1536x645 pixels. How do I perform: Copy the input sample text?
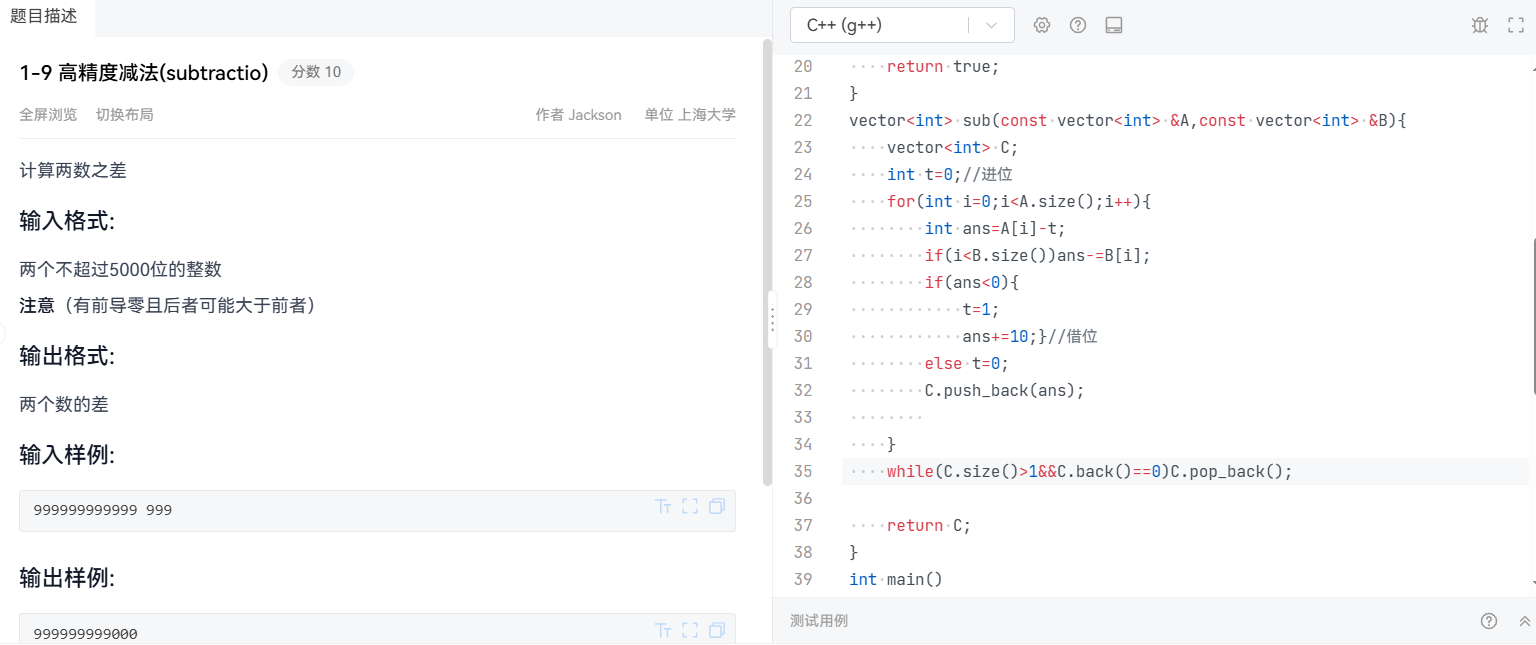tap(717, 506)
